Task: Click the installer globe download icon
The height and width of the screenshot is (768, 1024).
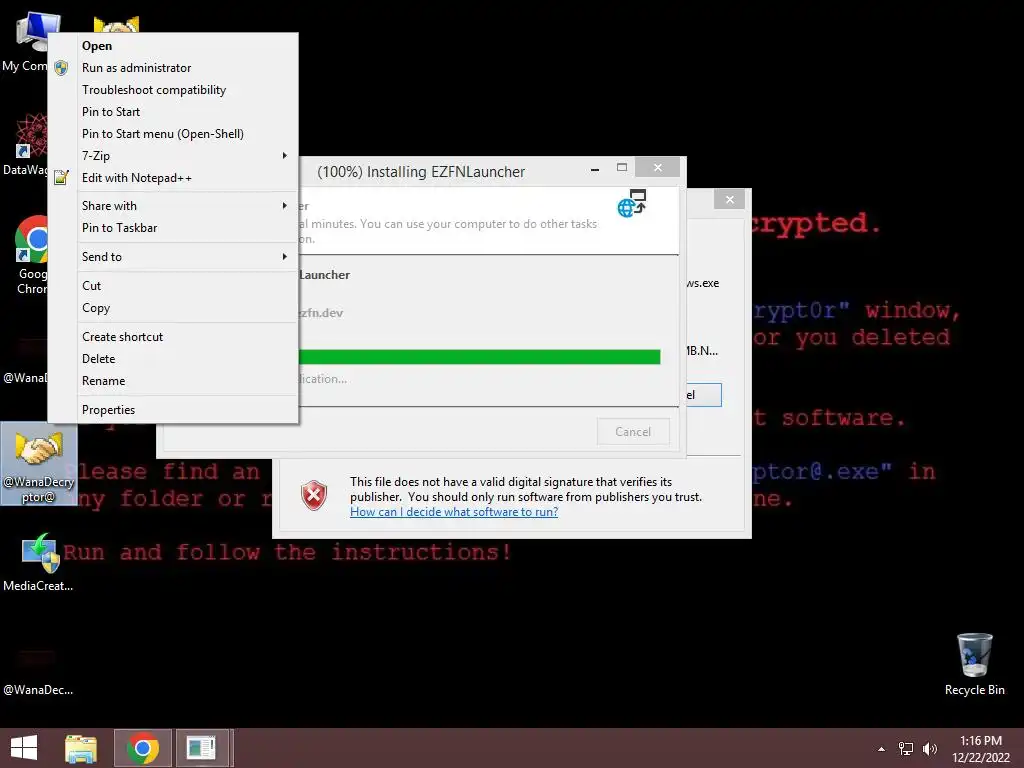Action: (x=632, y=204)
